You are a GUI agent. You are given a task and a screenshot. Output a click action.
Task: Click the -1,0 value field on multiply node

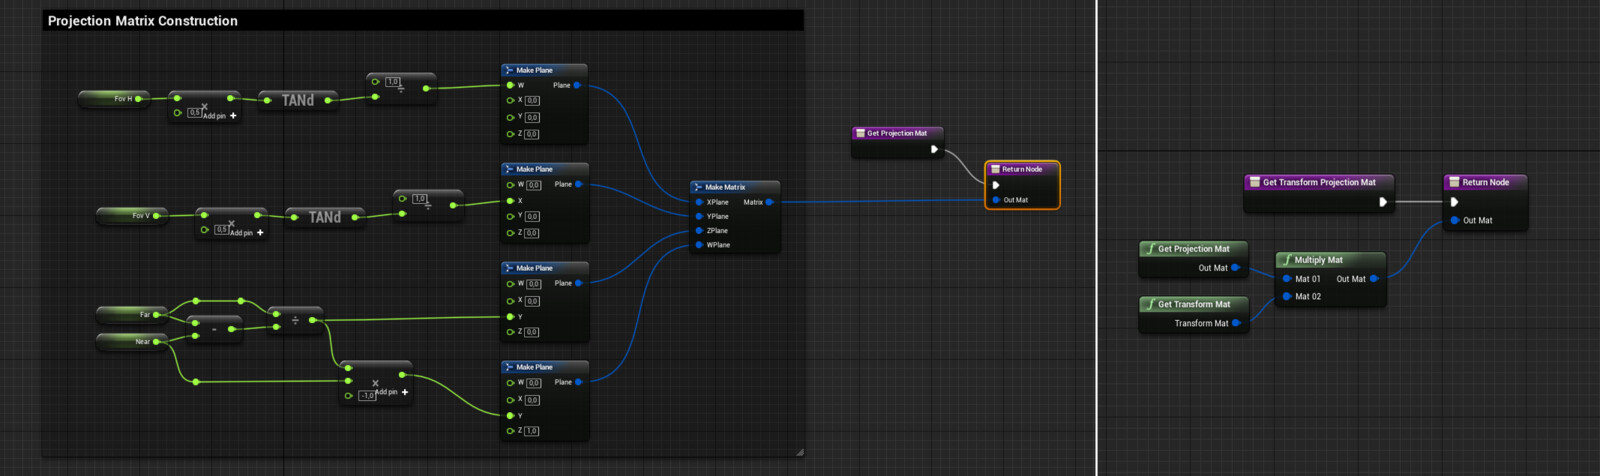coord(368,396)
